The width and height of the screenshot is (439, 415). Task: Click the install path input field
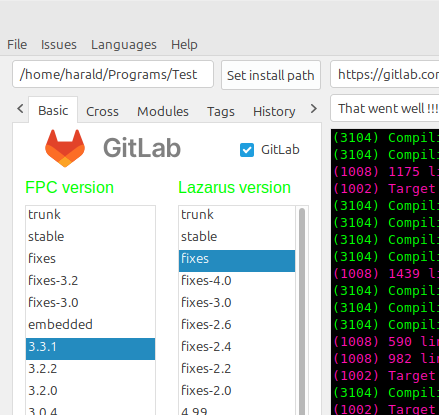pyautogui.click(x=113, y=74)
